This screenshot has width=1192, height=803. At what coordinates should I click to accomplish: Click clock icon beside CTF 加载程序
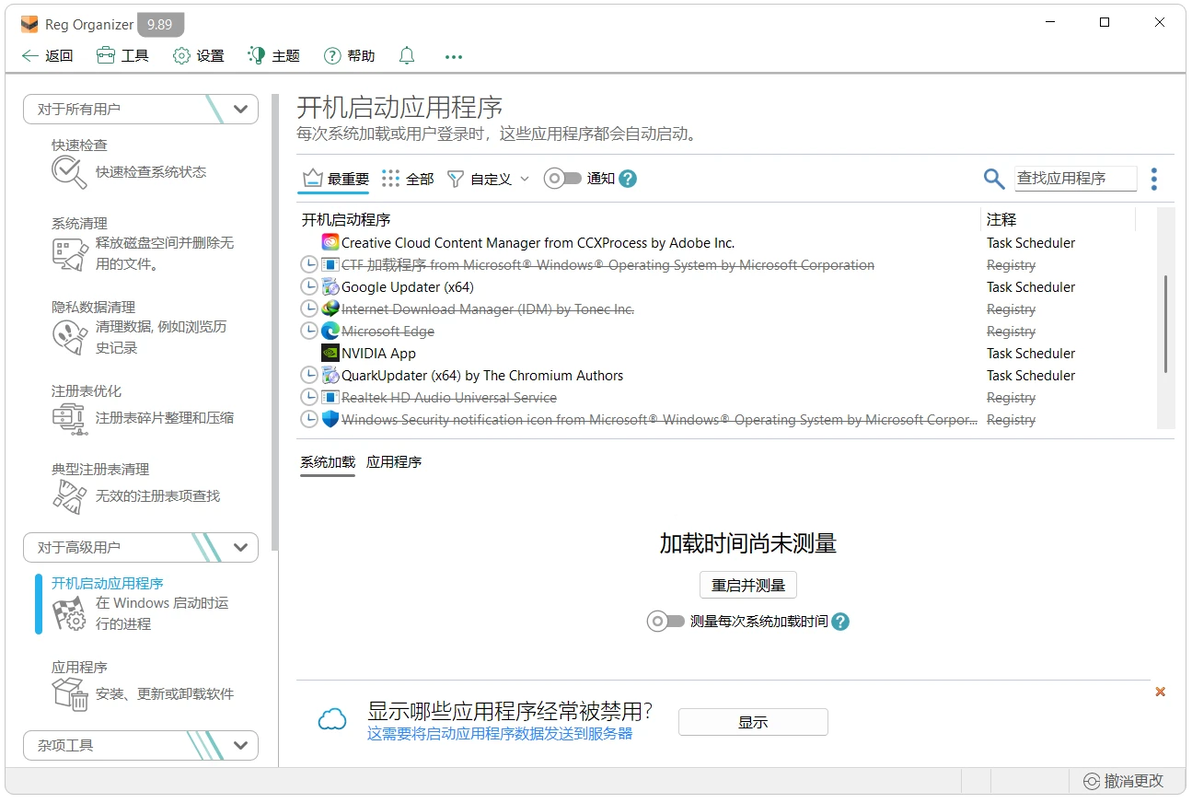coord(309,265)
